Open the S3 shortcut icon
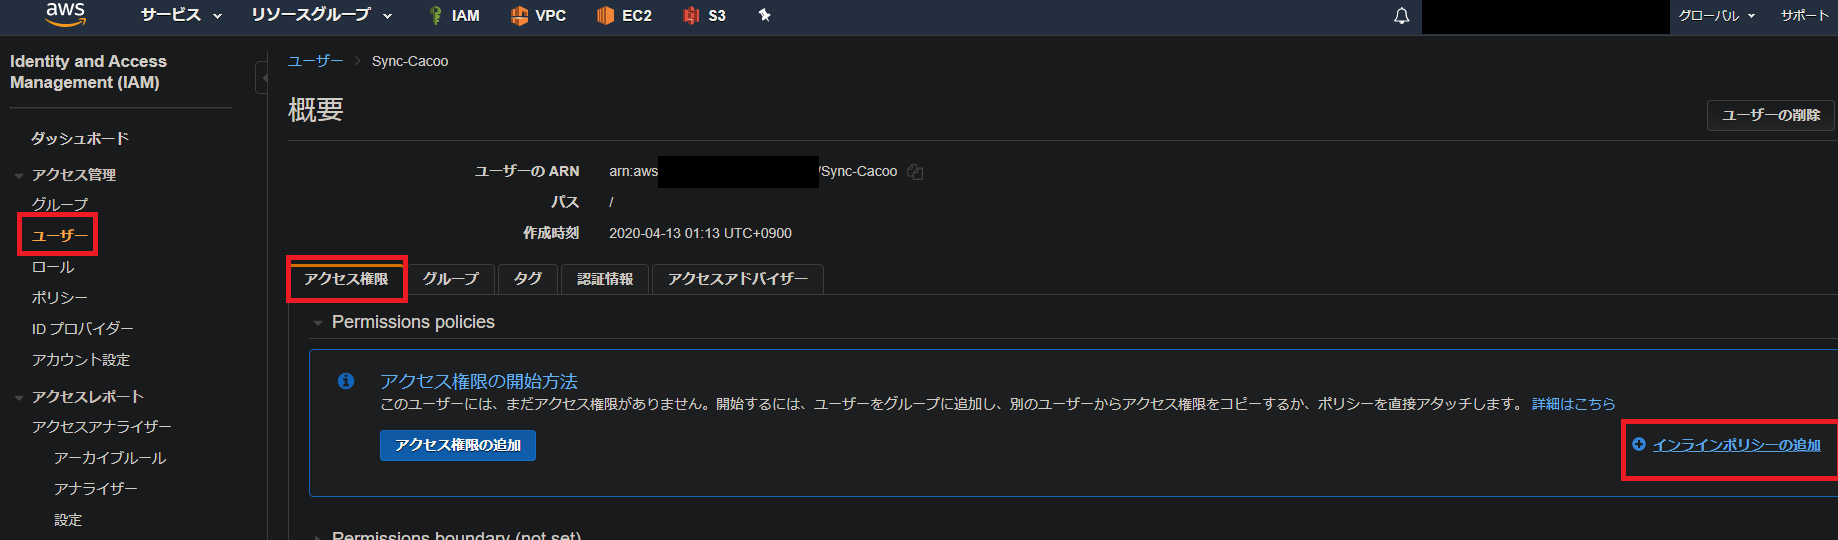This screenshot has height=540, width=1838. tap(691, 16)
